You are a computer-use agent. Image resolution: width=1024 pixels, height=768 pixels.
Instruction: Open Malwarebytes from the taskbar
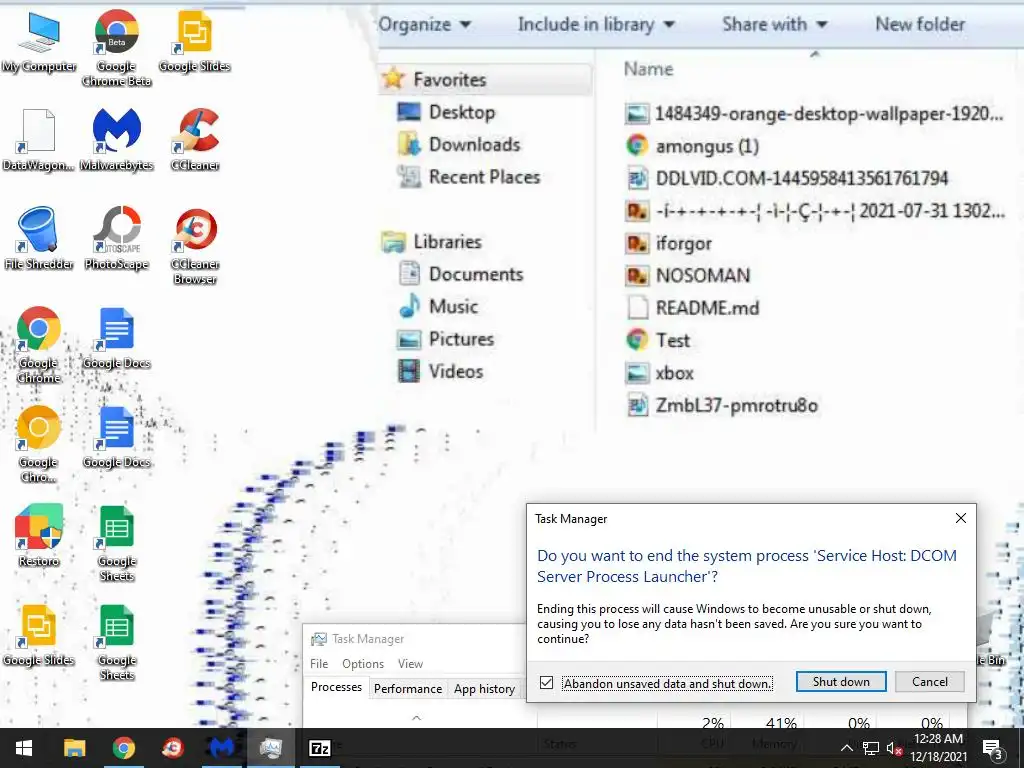221,748
